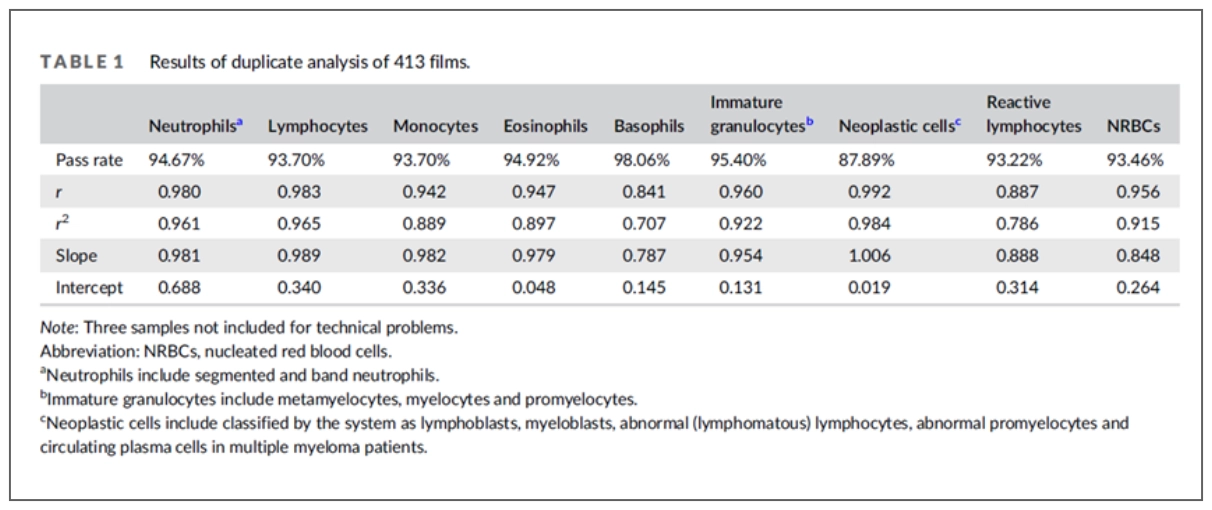The width and height of the screenshot is (1212, 510).
Task: Click the Basophils column header
Action: (x=649, y=127)
